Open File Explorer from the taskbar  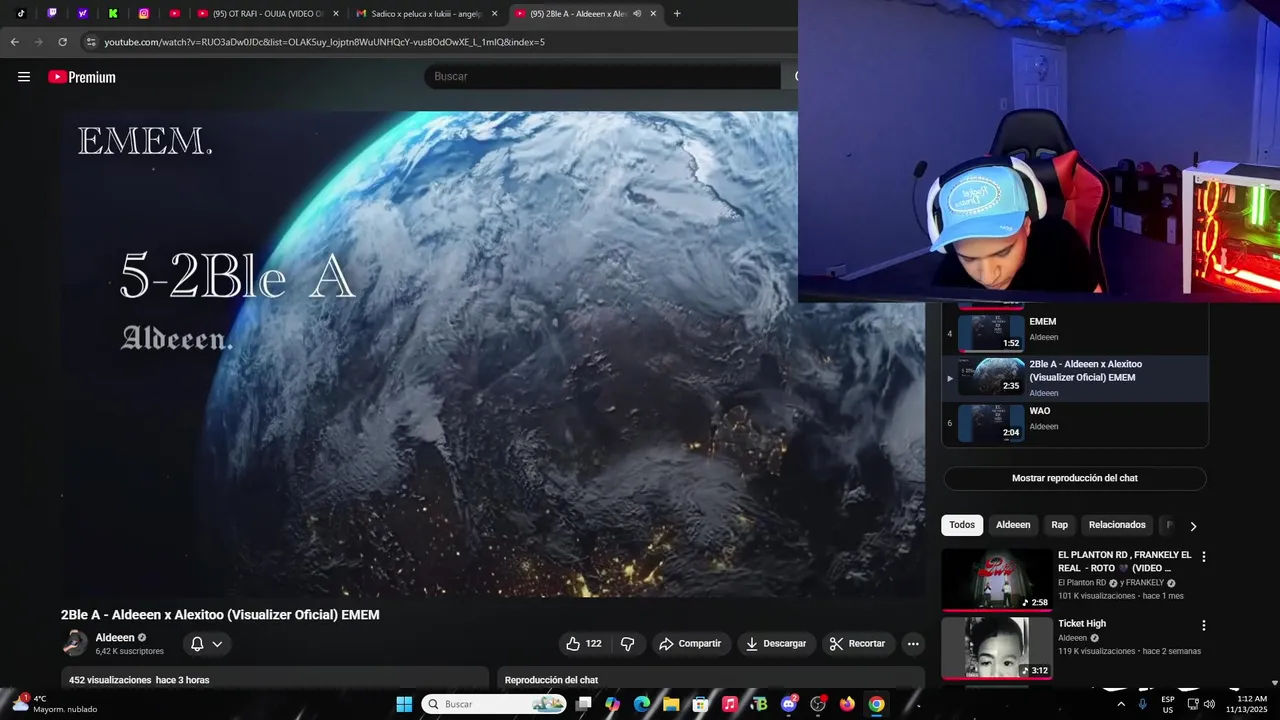[671, 704]
